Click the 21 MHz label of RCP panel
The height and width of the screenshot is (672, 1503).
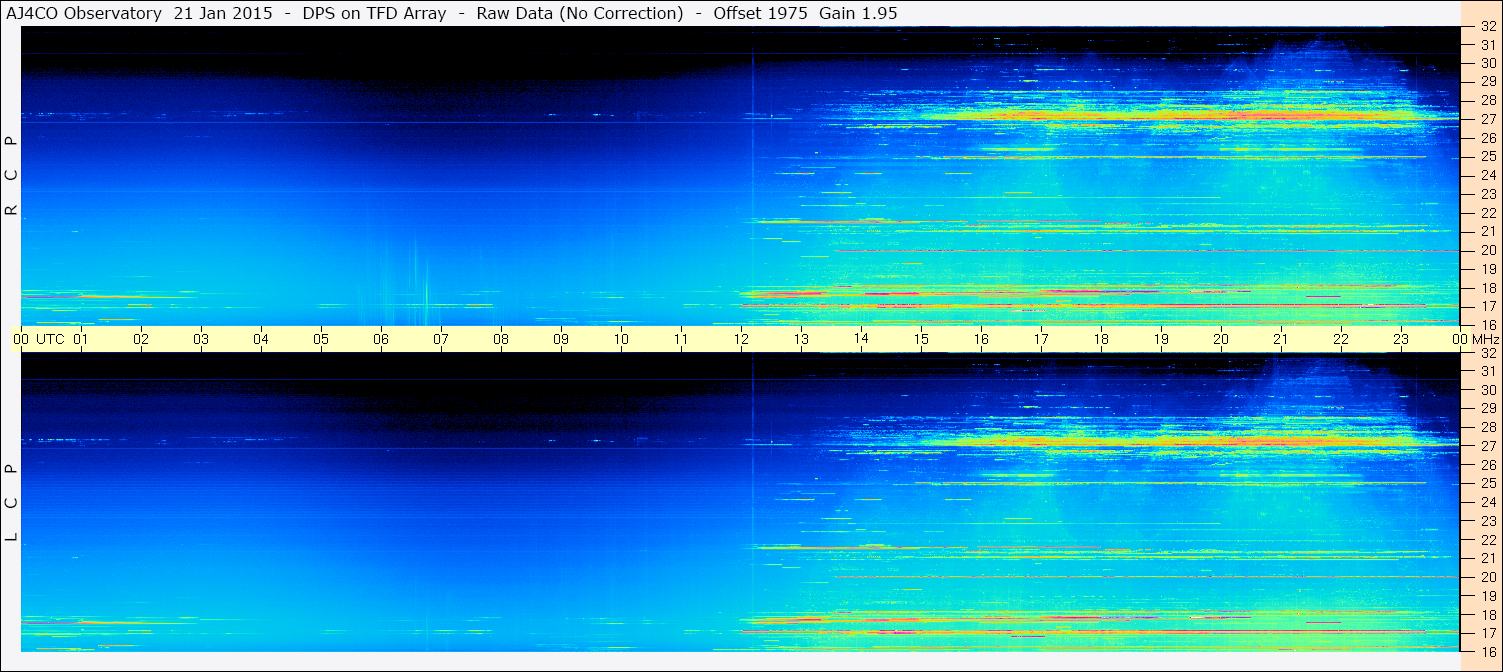[x=1488, y=231]
